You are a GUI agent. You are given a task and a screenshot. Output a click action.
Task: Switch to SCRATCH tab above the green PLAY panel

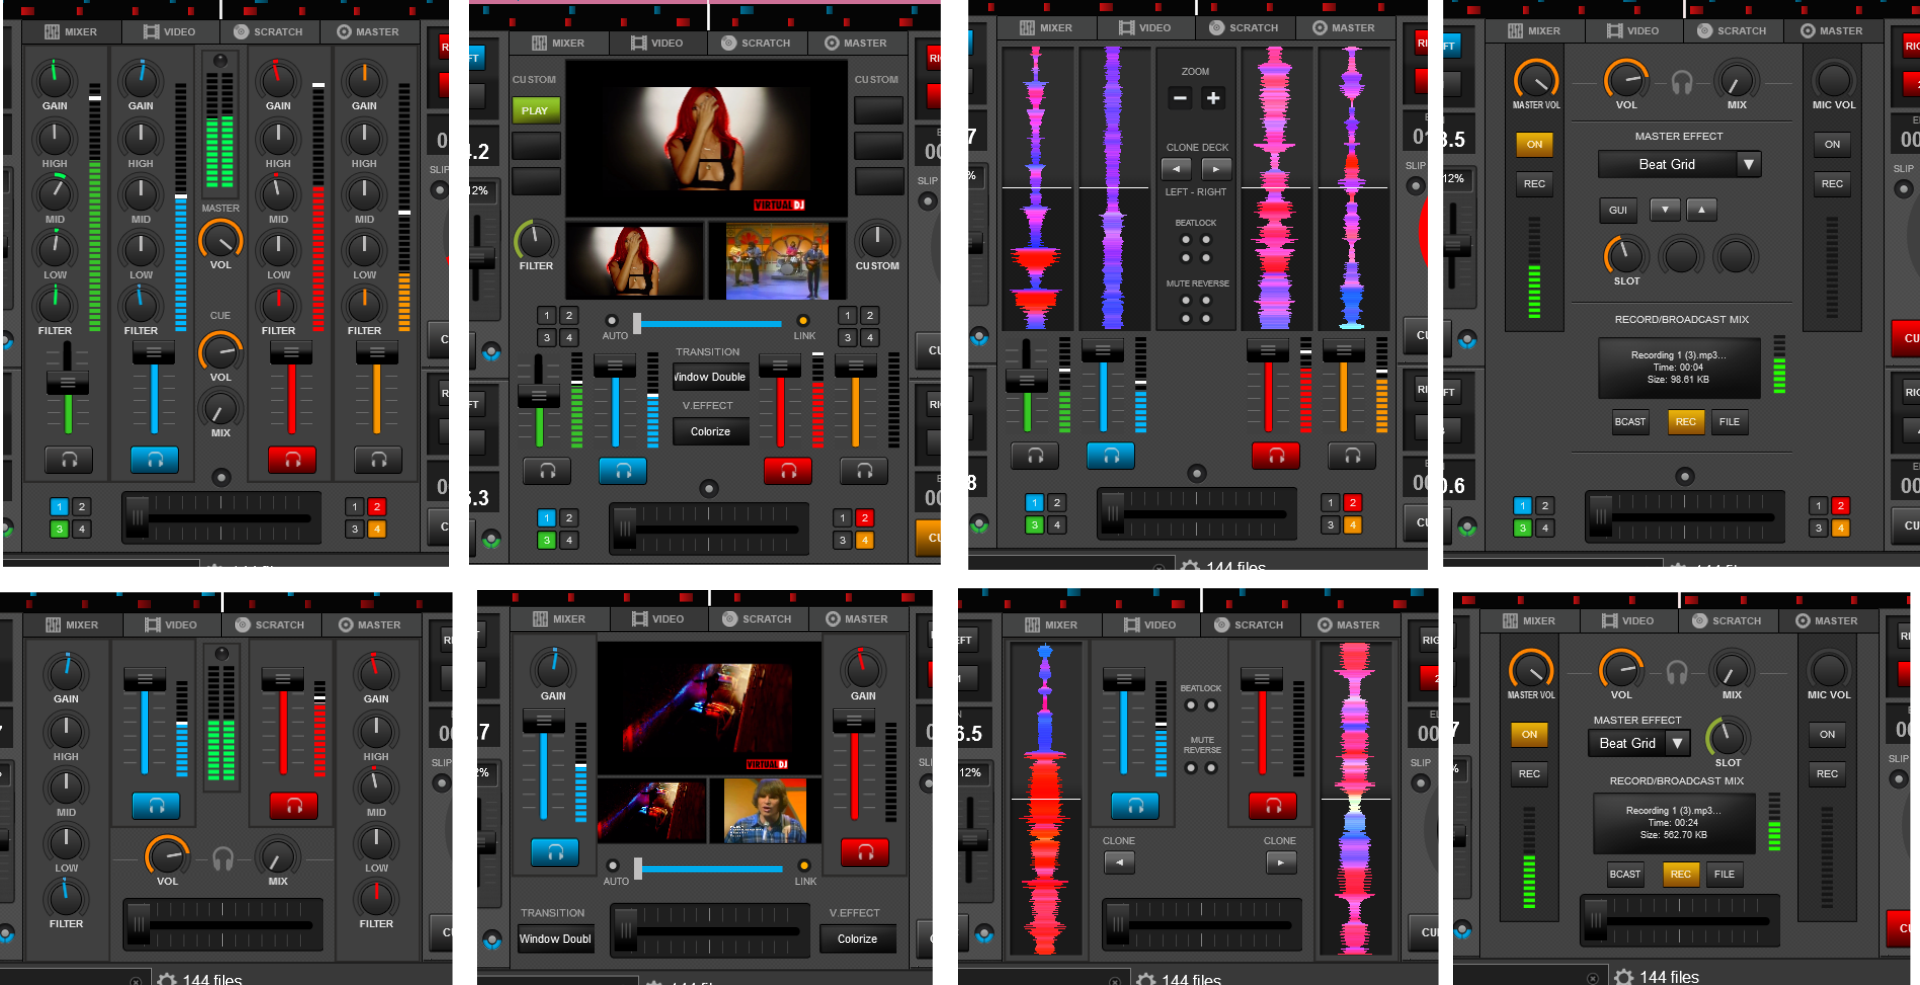pyautogui.click(x=756, y=43)
